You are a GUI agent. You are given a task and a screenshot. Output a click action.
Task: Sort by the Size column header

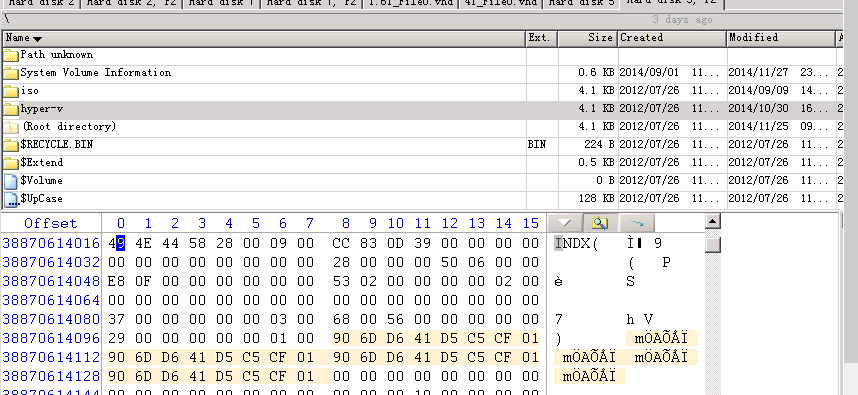tap(588, 38)
